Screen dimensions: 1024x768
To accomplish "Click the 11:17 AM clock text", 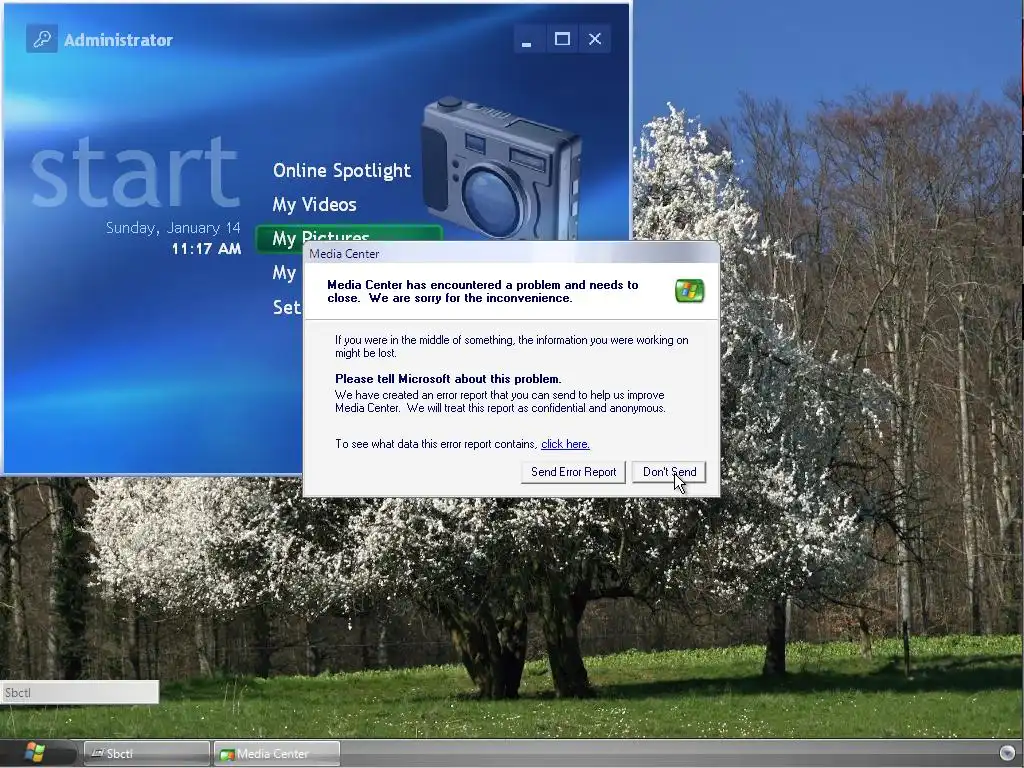I will coord(206,249).
